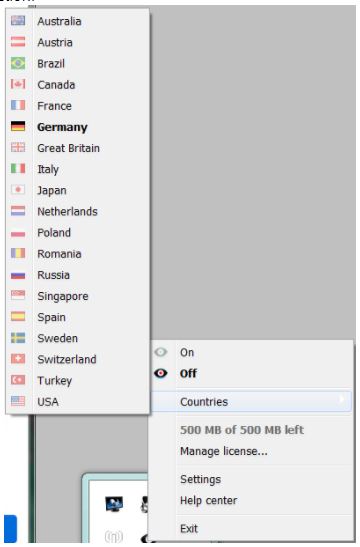Expand the Countries submenu arrow
The height and width of the screenshot is (547, 360).
pyautogui.click(x=342, y=399)
